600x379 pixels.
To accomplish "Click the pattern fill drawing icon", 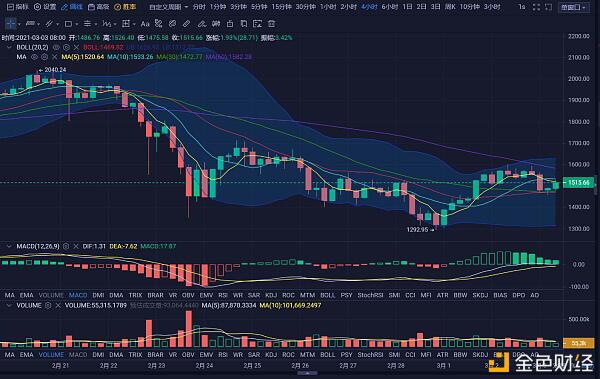I will tap(158, 24).
